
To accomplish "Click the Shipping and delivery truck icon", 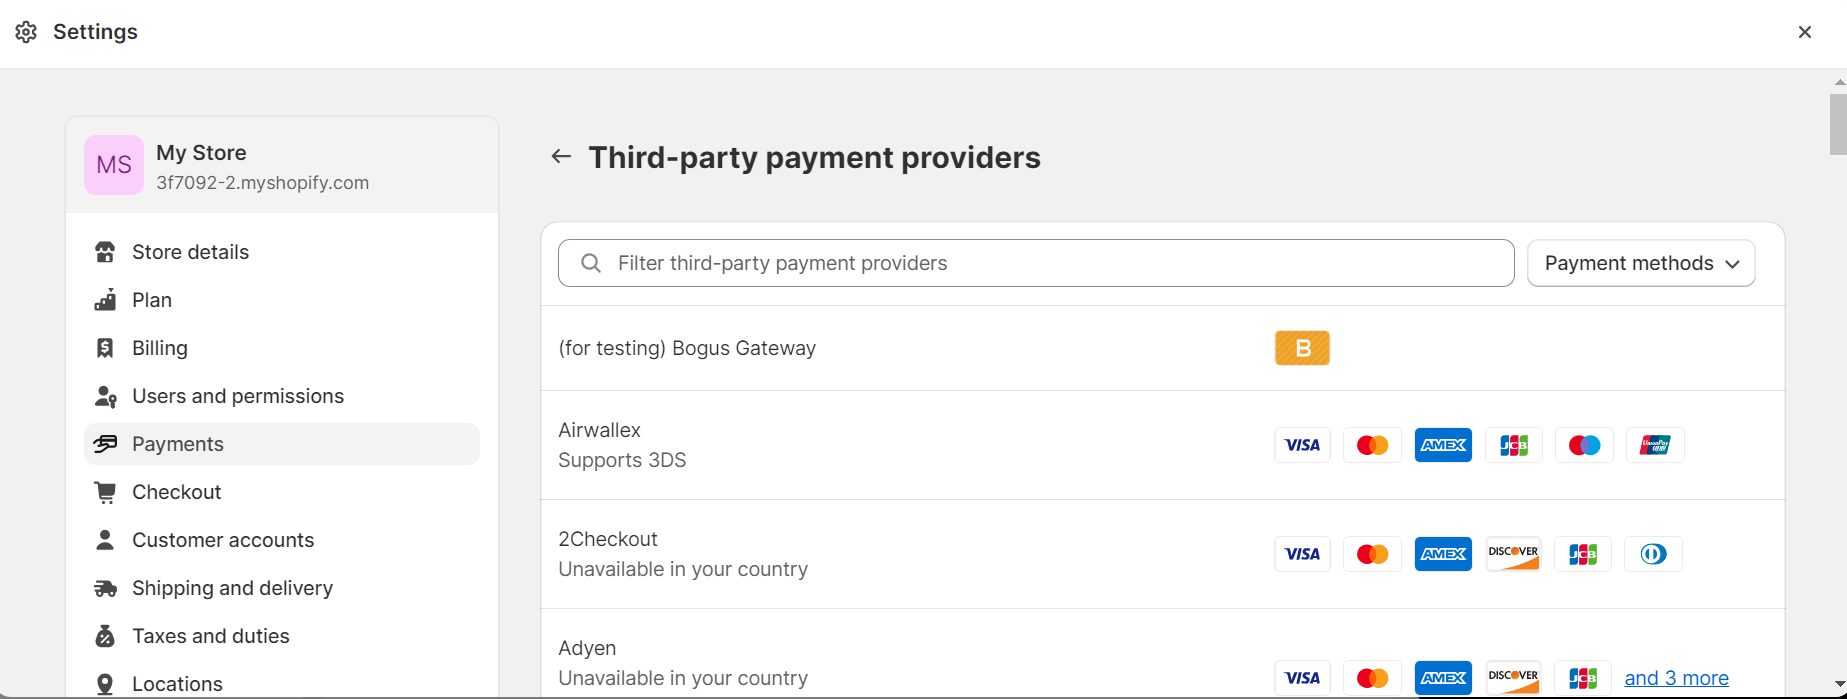I will 105,588.
